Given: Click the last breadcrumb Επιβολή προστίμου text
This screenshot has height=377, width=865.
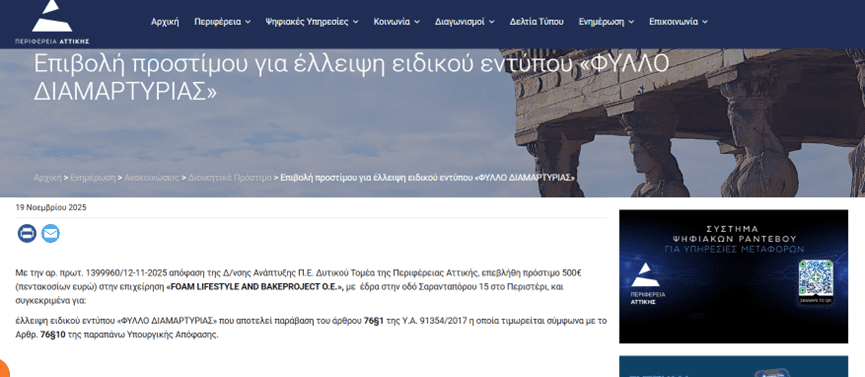Looking at the screenshot, I should 428,178.
